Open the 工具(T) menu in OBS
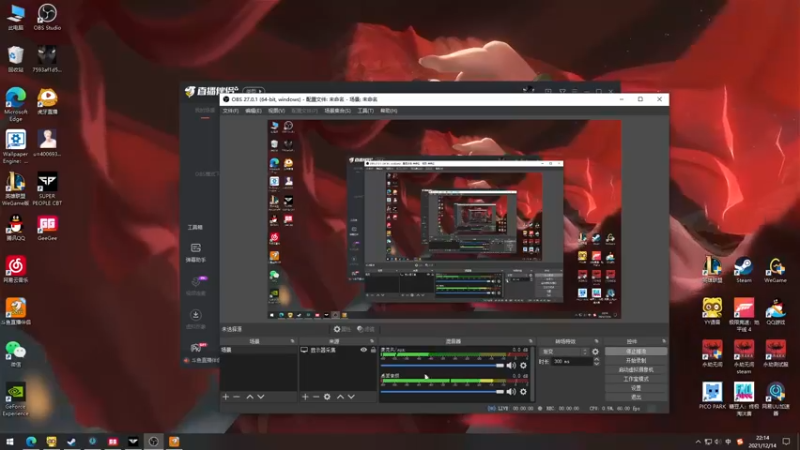 365,111
